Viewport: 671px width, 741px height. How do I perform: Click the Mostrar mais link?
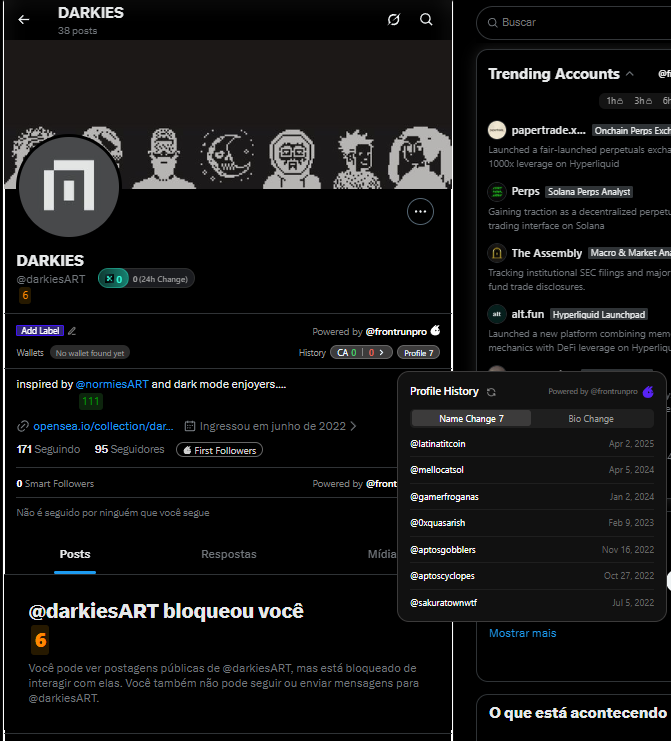(x=523, y=633)
